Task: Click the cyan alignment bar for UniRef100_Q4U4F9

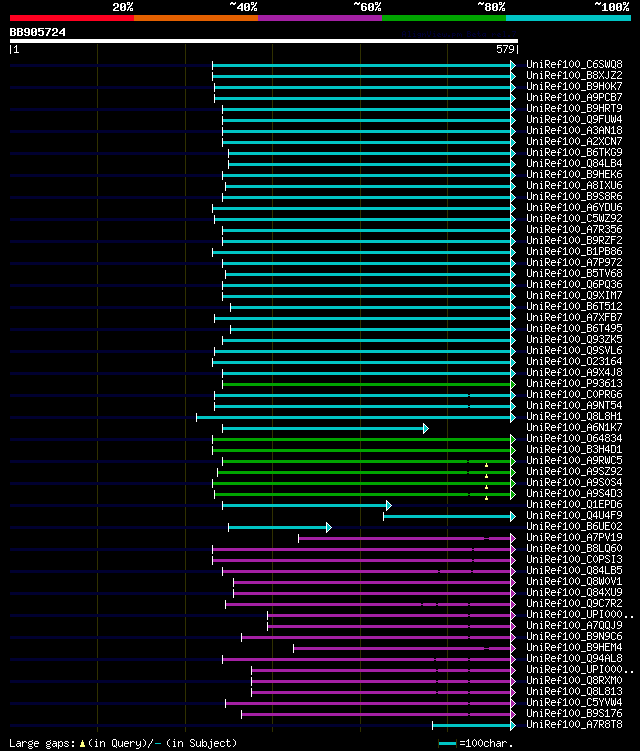Action: pos(449,516)
